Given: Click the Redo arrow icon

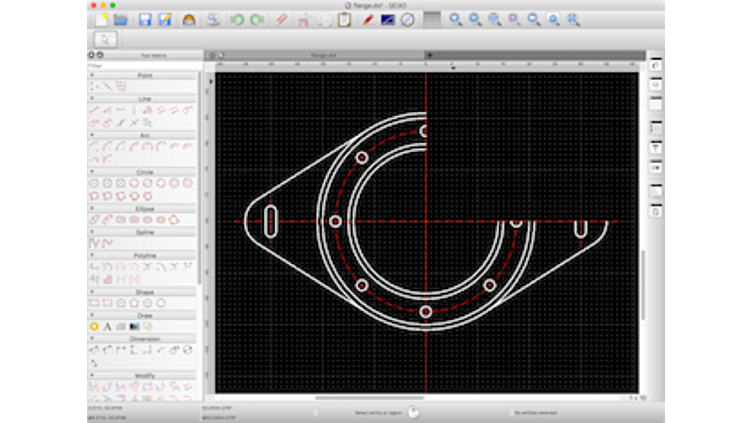Looking at the screenshot, I should (x=257, y=19).
